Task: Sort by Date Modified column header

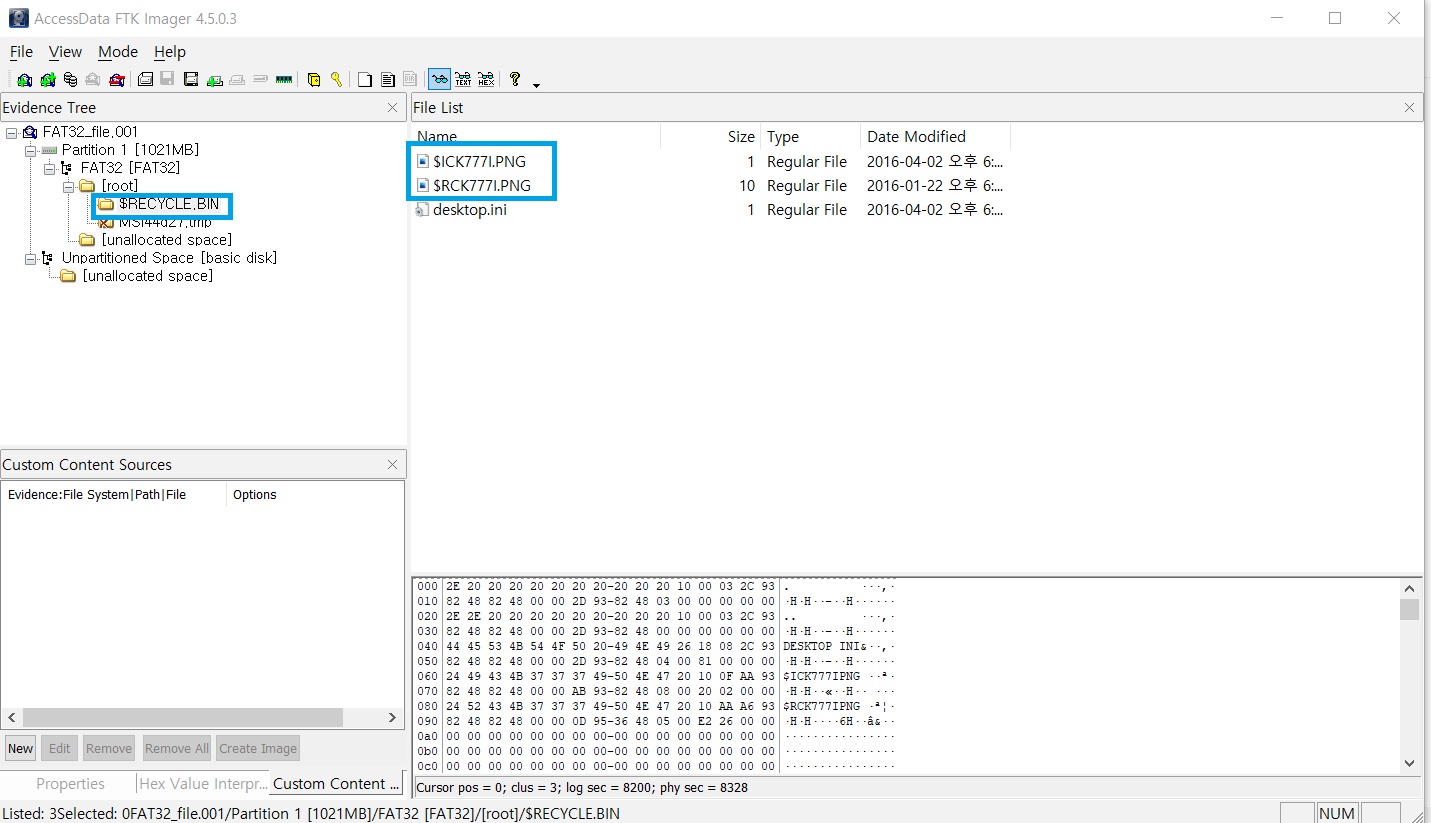Action: pos(936,137)
